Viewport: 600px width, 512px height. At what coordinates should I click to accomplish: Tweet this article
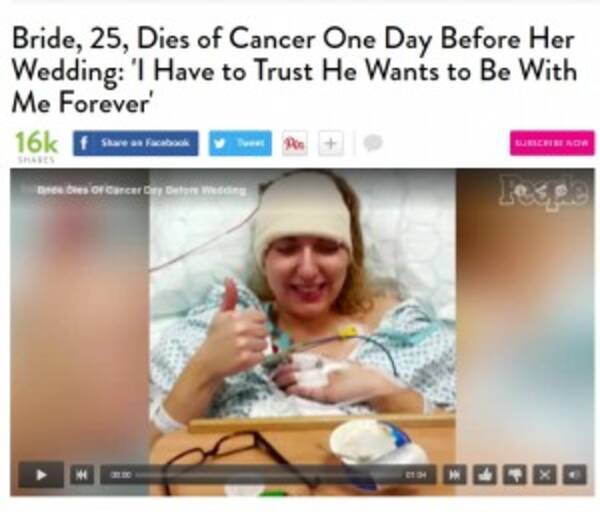240,143
